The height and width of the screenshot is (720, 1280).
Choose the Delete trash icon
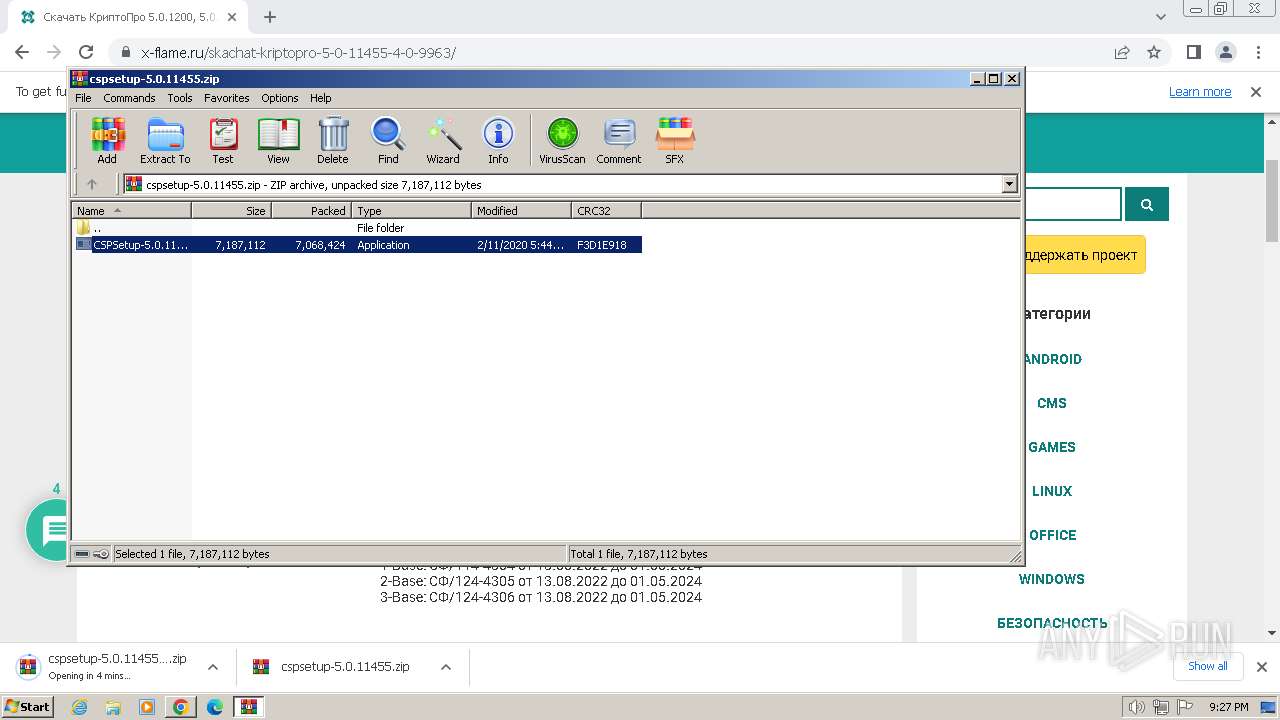[333, 141]
